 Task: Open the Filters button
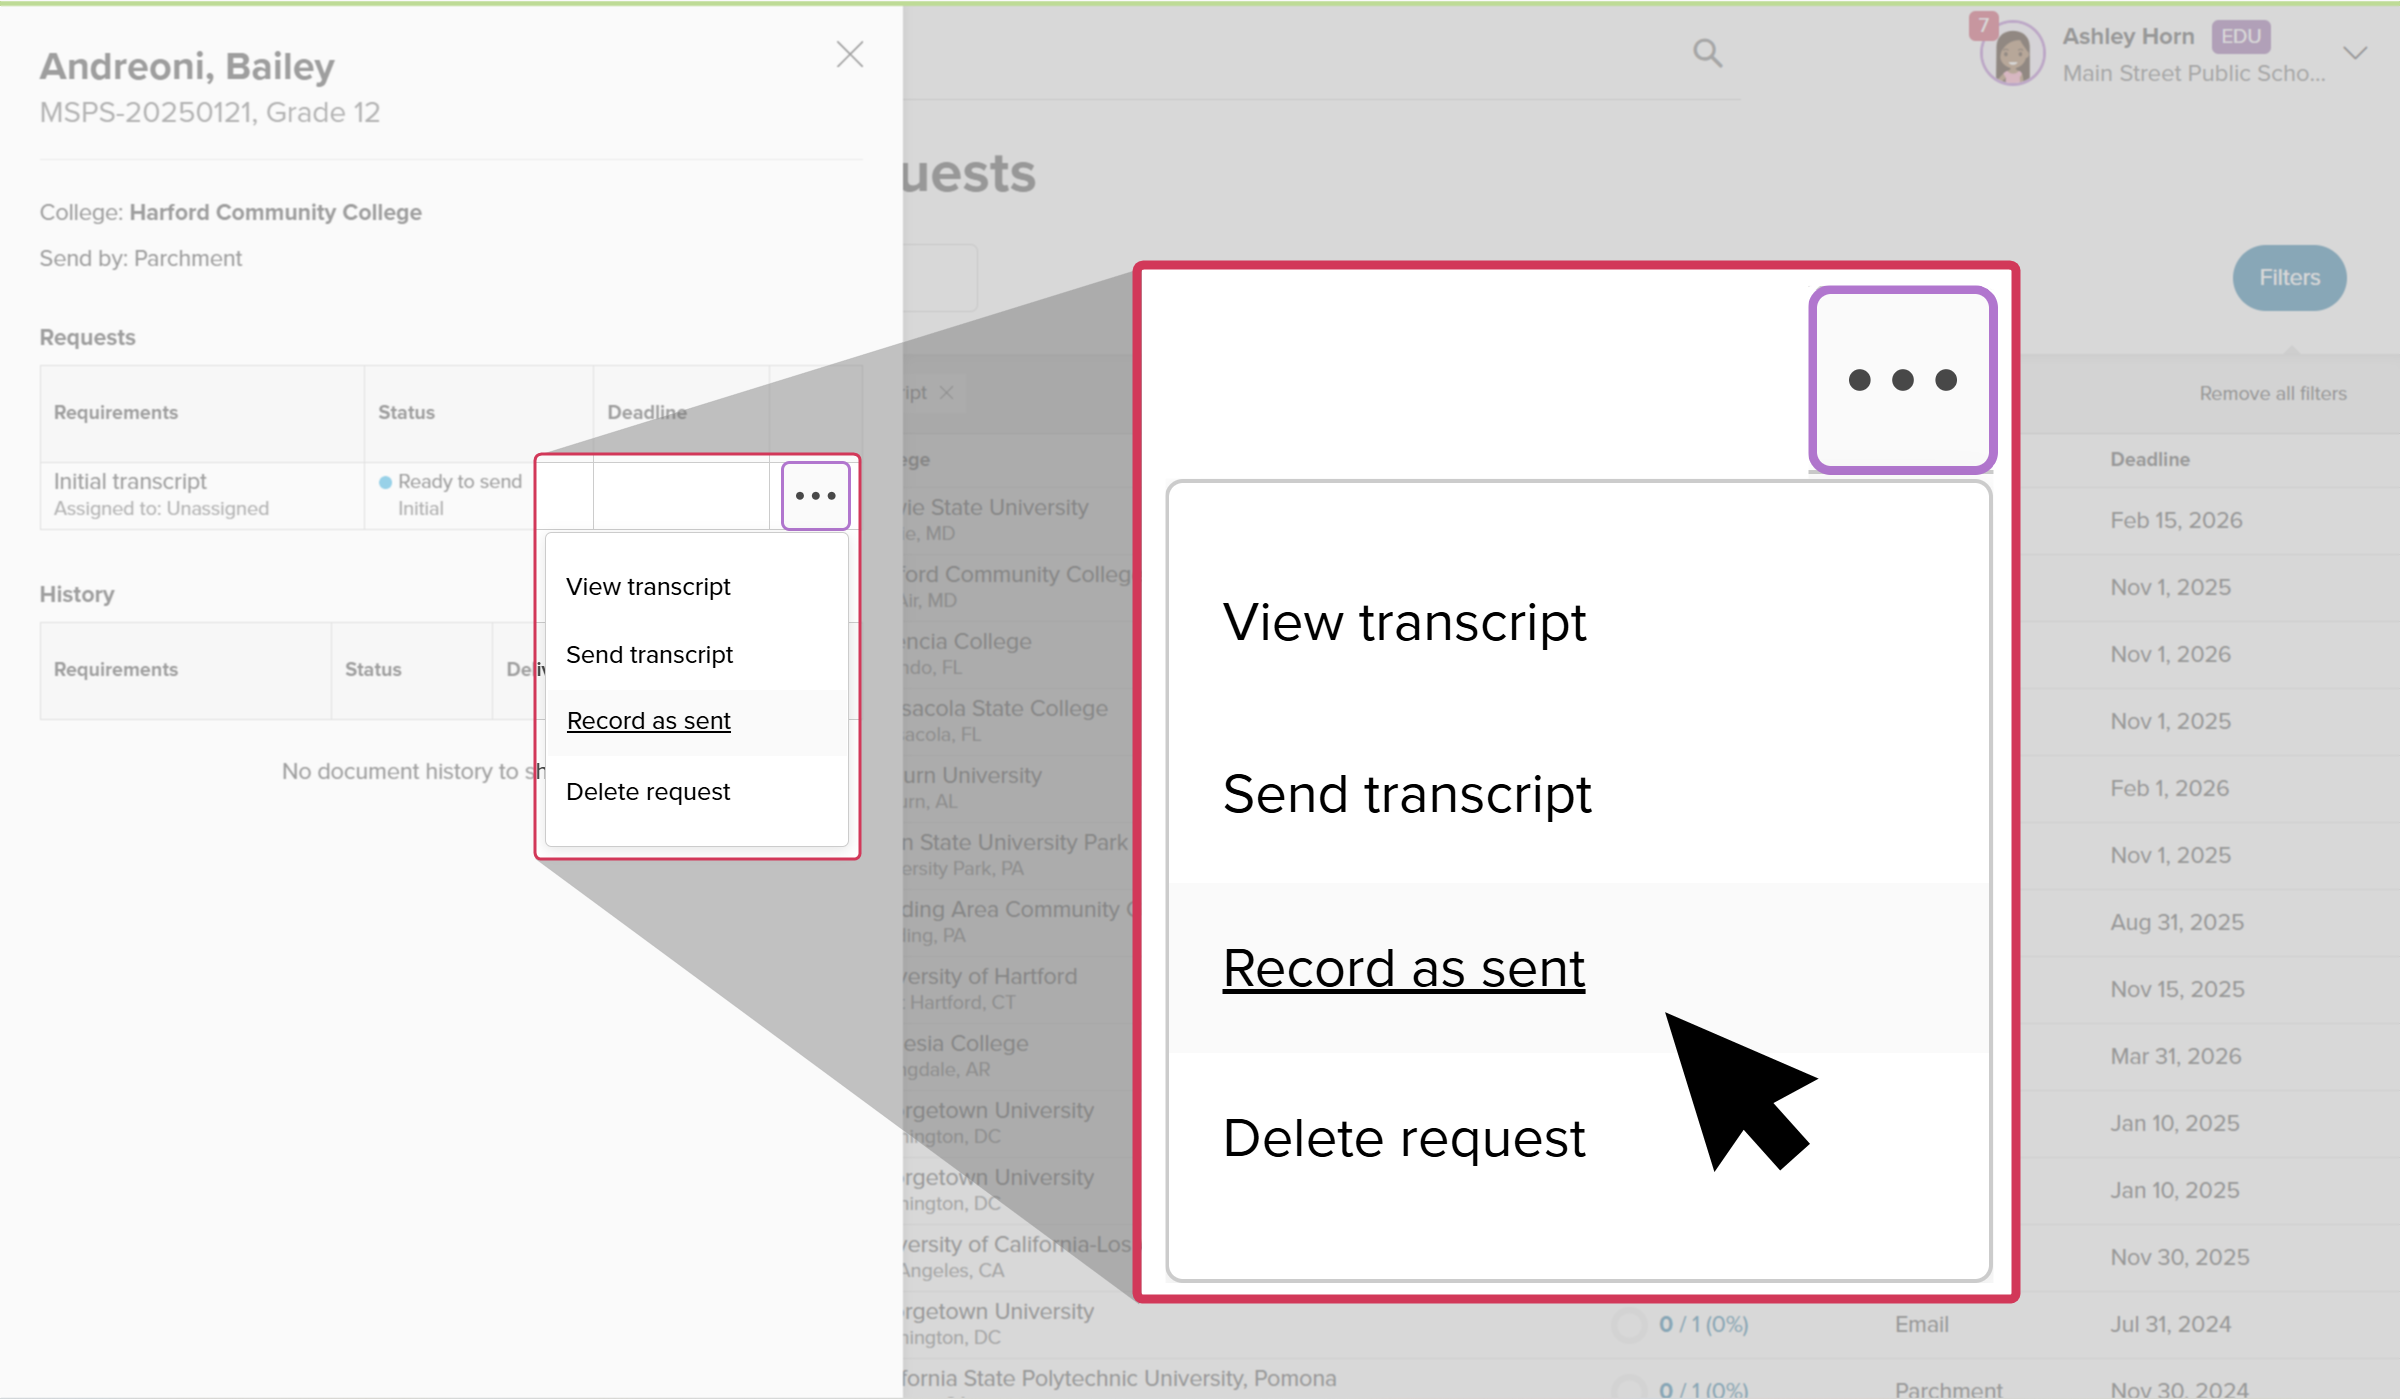(2288, 278)
